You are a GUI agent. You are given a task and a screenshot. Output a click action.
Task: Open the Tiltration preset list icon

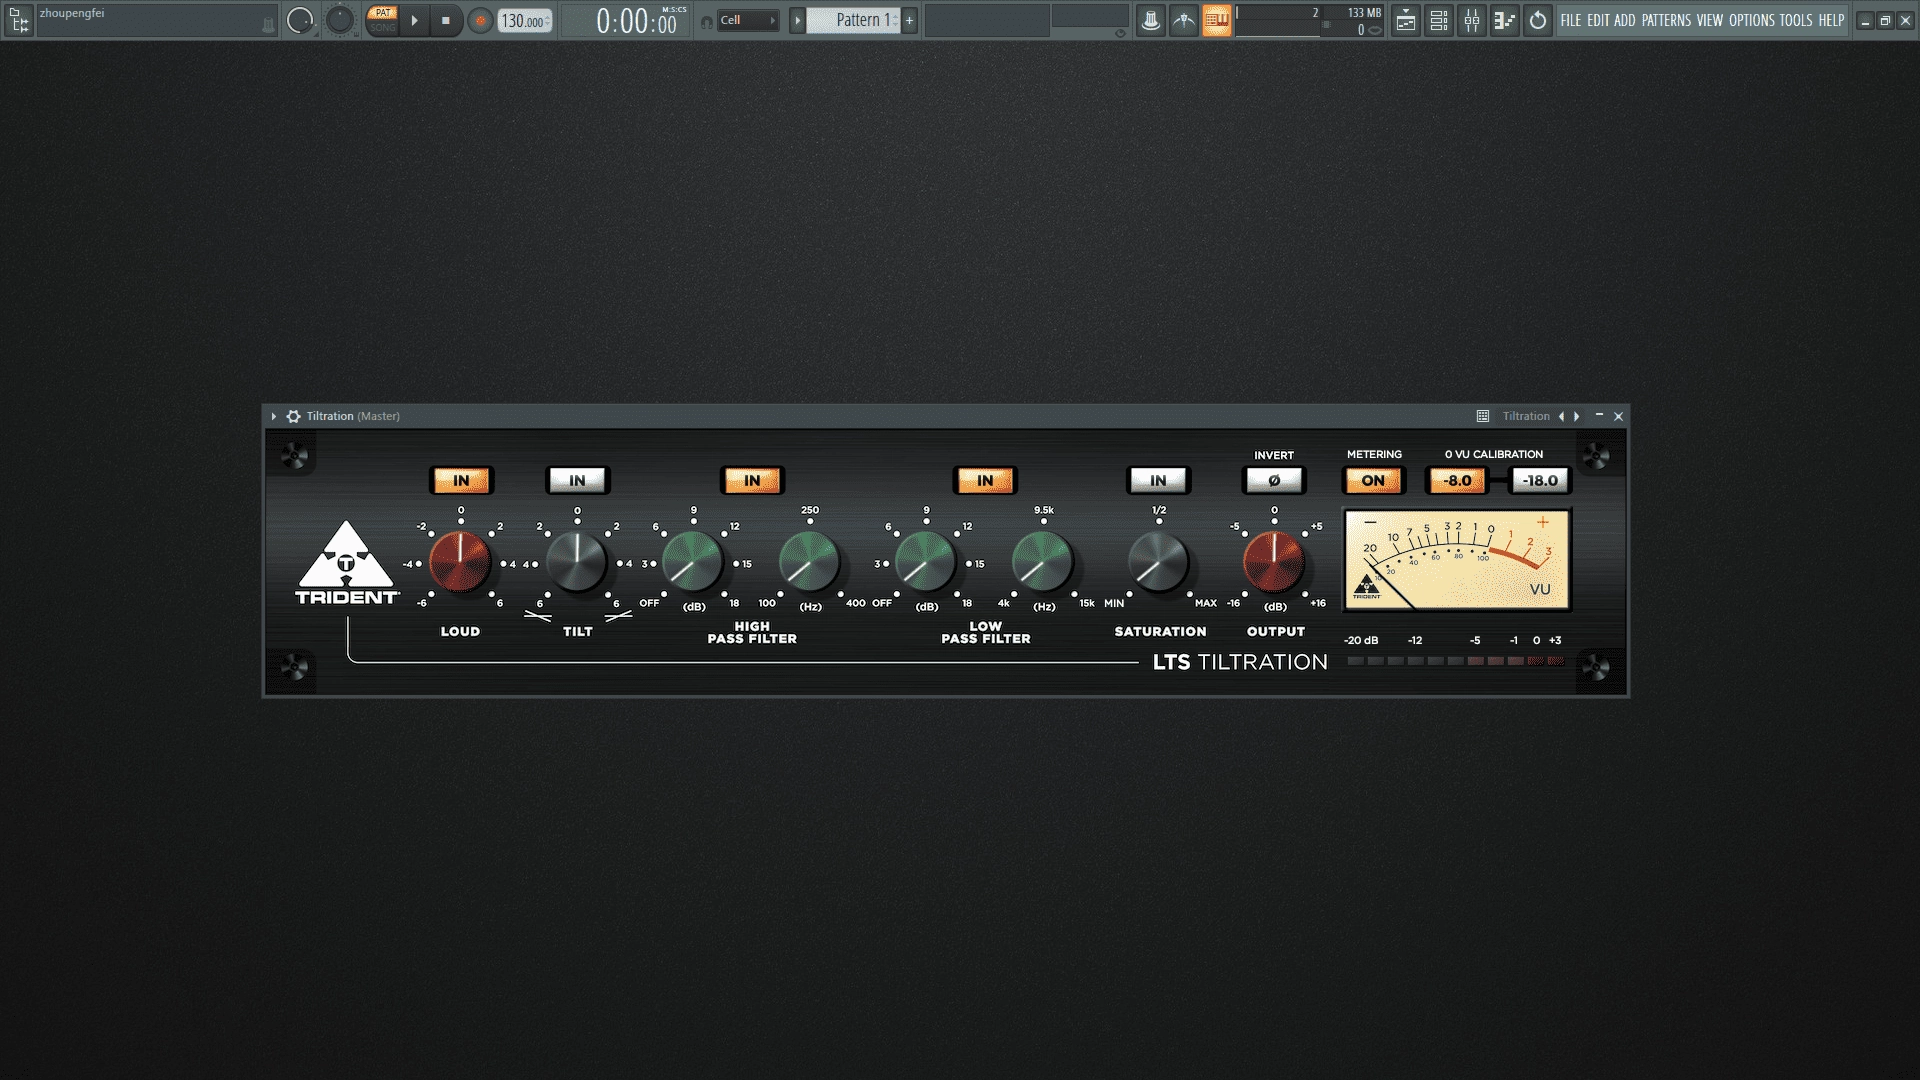coord(1483,416)
